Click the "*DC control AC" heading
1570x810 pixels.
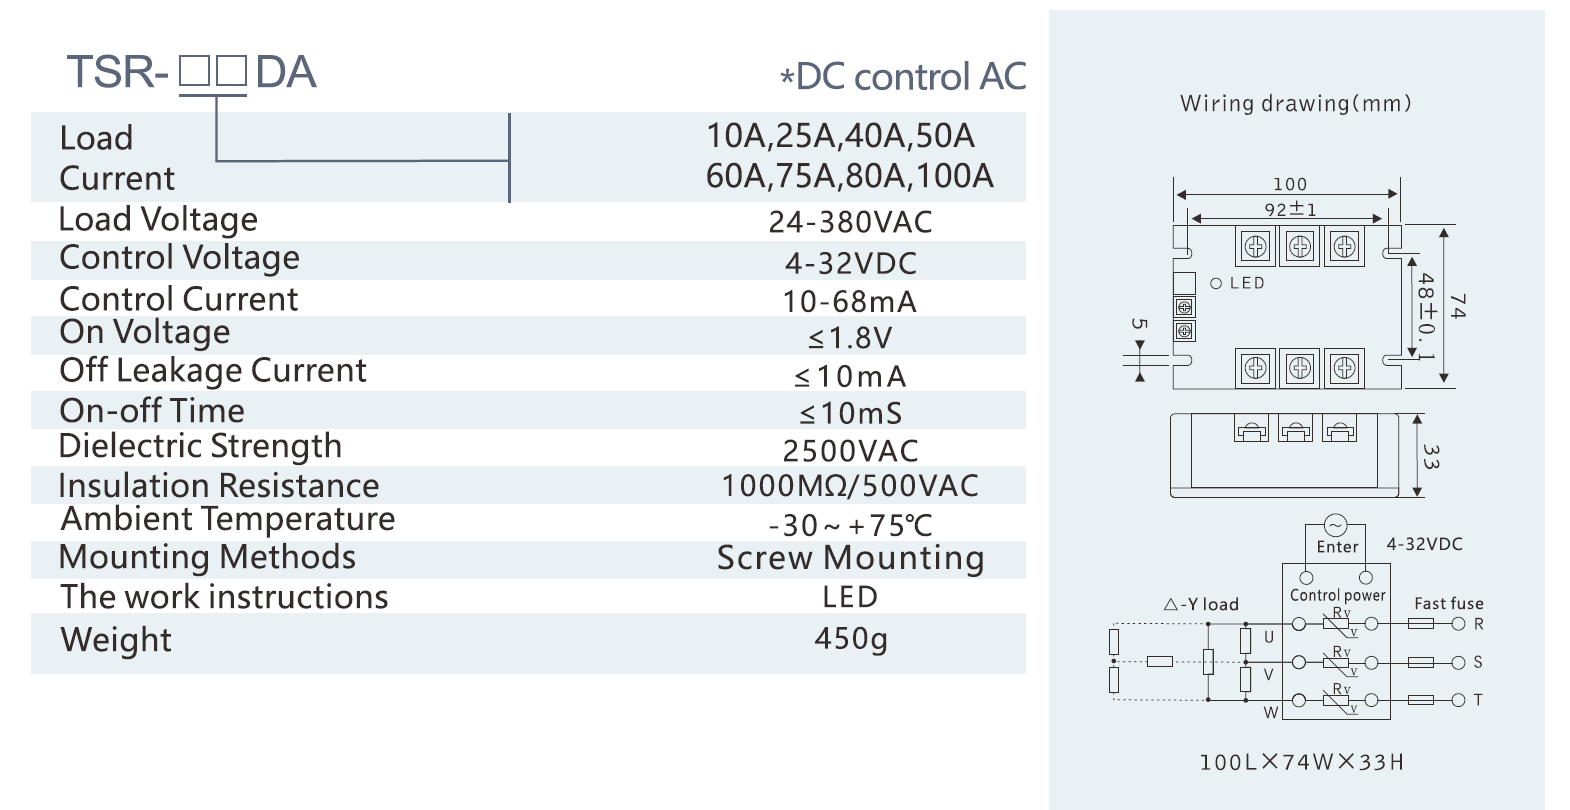point(903,77)
